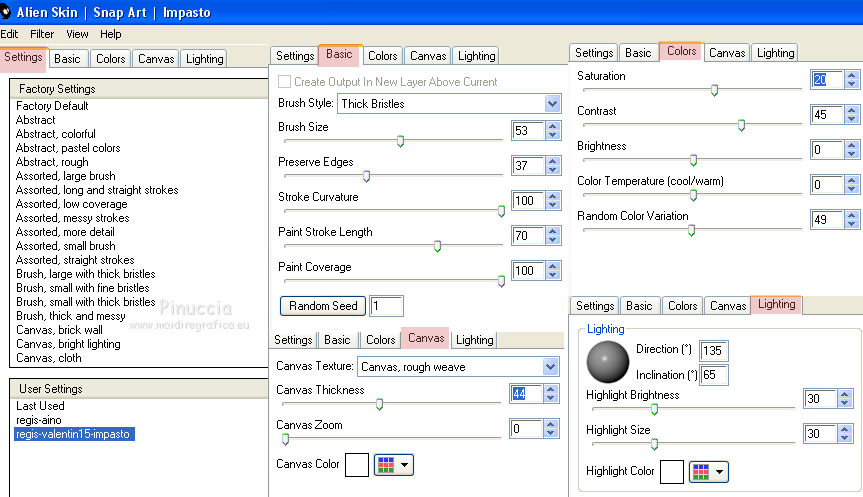Click Canvas Thickness spinner arrows
863x497 pixels.
tap(551, 394)
